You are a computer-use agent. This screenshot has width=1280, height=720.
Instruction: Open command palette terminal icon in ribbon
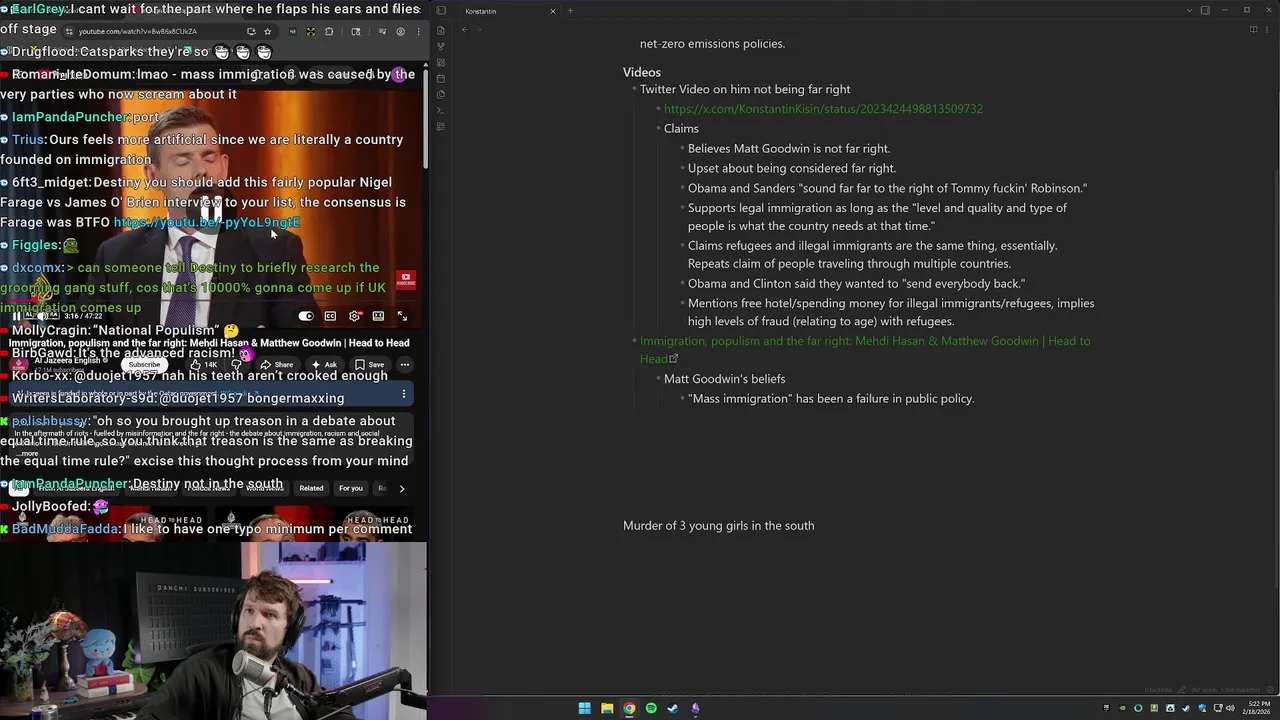click(441, 110)
